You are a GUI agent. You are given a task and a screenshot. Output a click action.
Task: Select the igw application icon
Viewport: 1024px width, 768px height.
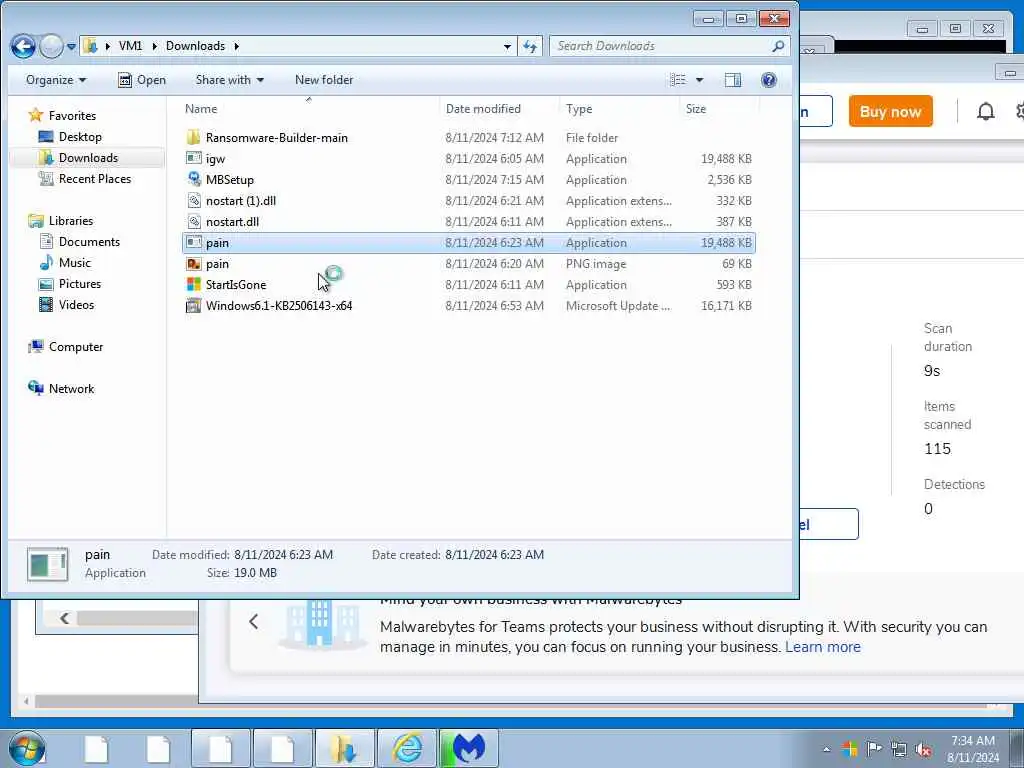tap(193, 158)
